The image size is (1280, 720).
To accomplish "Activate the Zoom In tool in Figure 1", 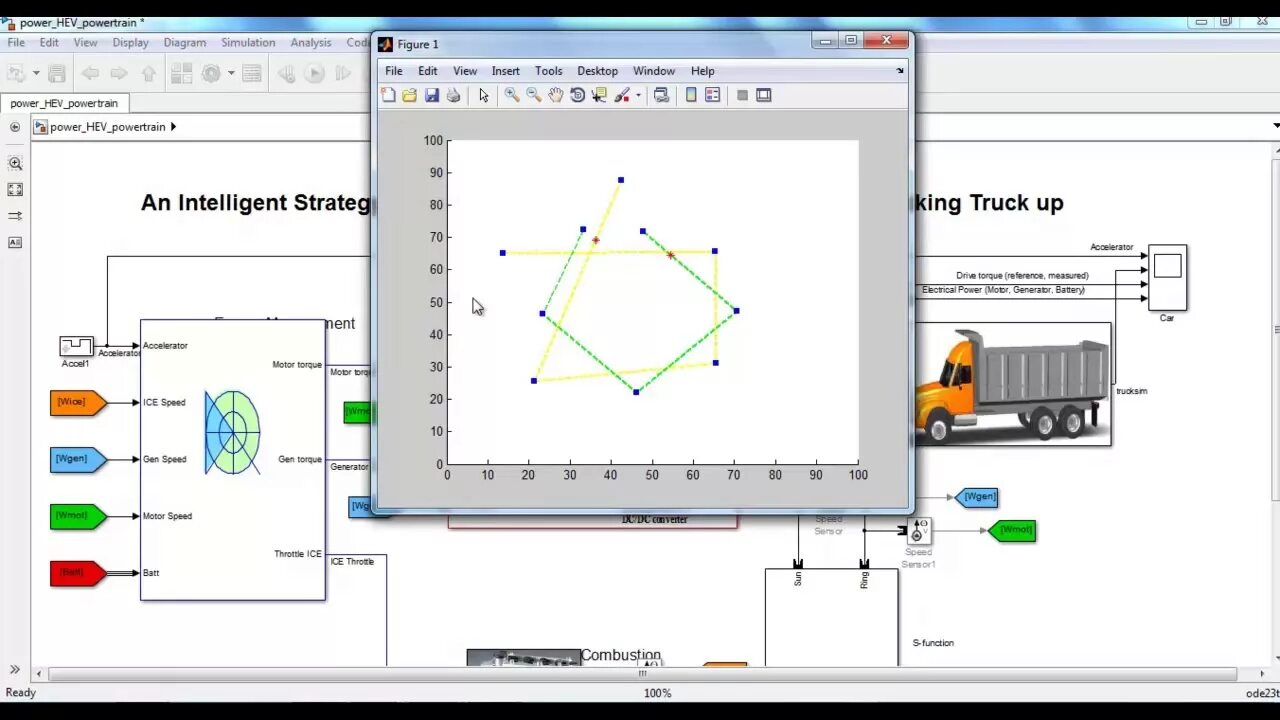I will 511,95.
